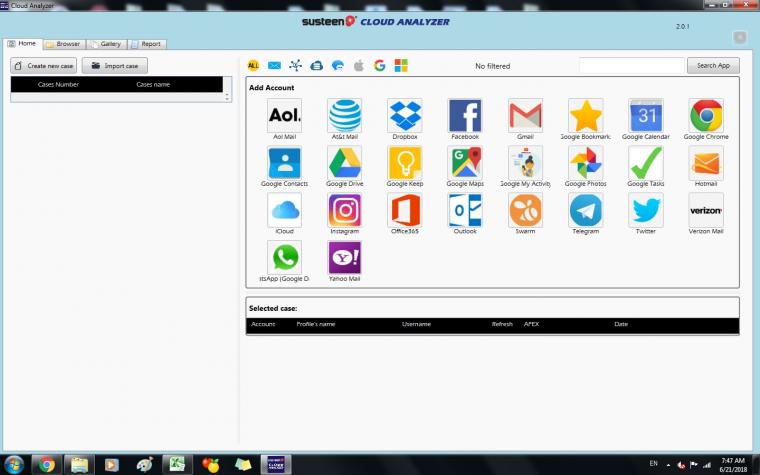Open File Explorer from taskbar

[x=79, y=465]
